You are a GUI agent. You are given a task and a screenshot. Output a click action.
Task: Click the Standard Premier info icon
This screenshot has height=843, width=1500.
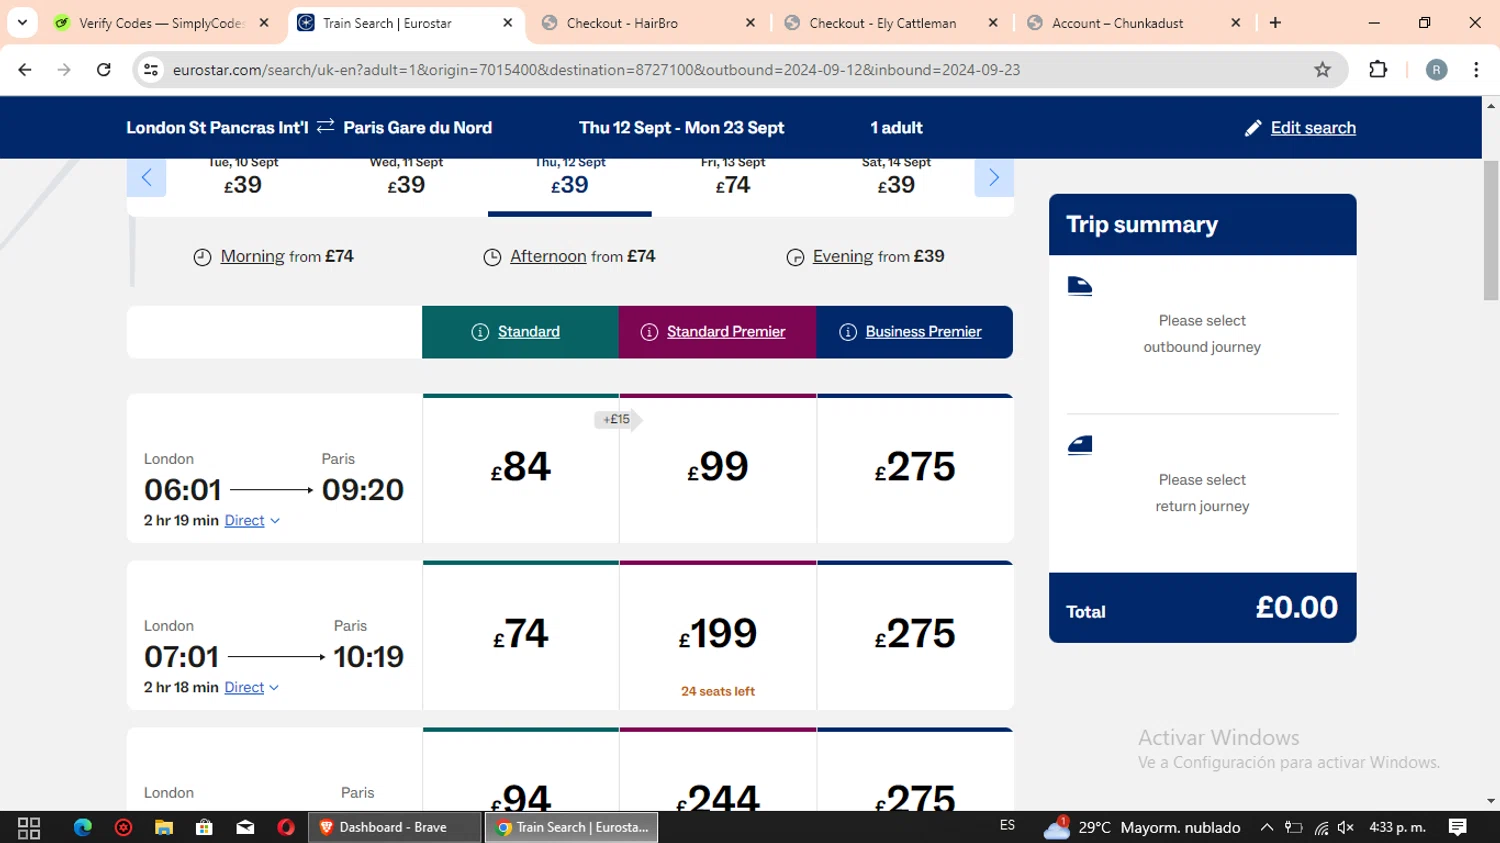pyautogui.click(x=649, y=332)
